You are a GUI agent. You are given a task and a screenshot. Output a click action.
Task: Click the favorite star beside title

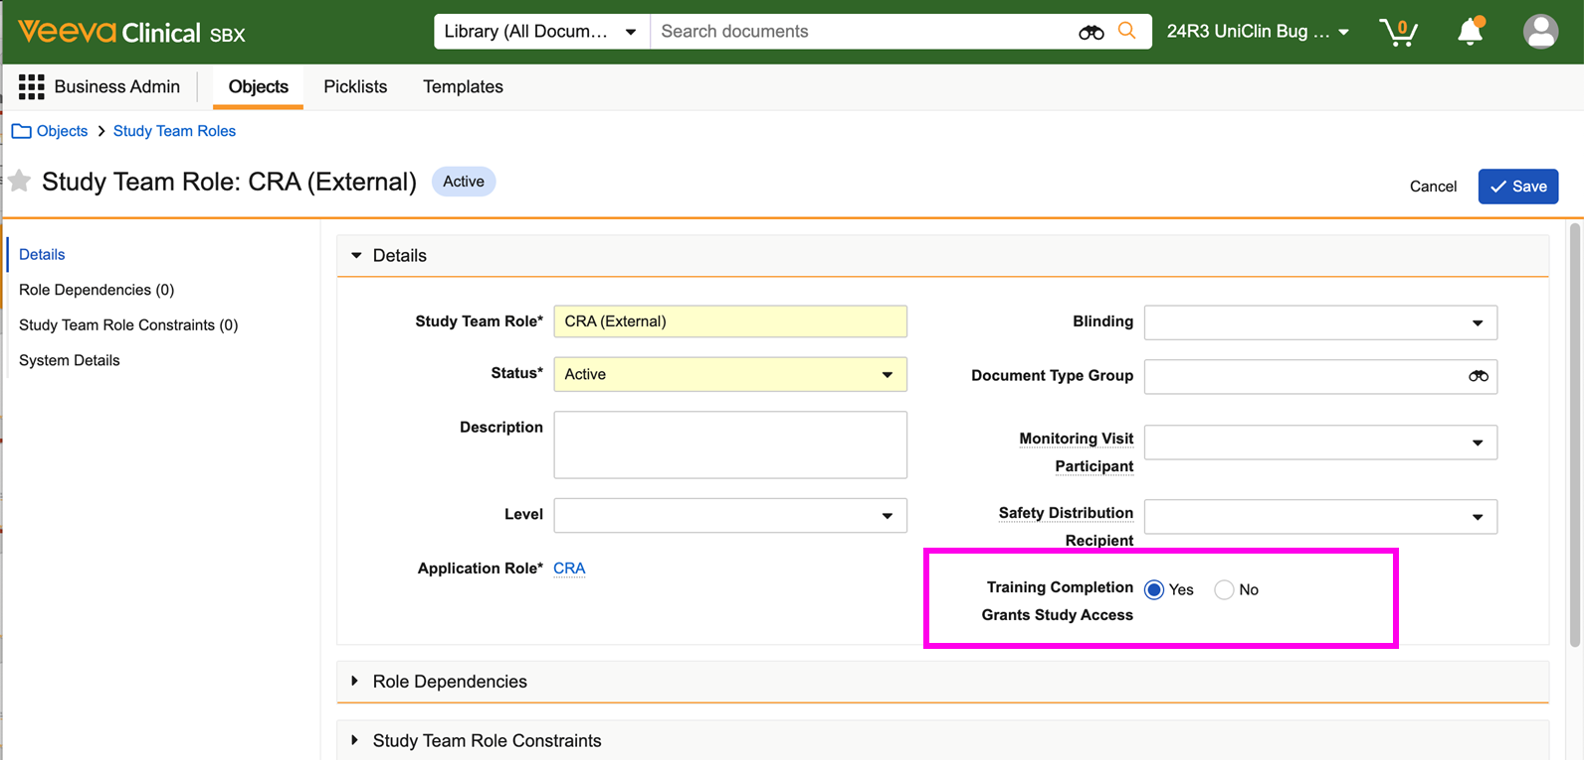click(19, 181)
